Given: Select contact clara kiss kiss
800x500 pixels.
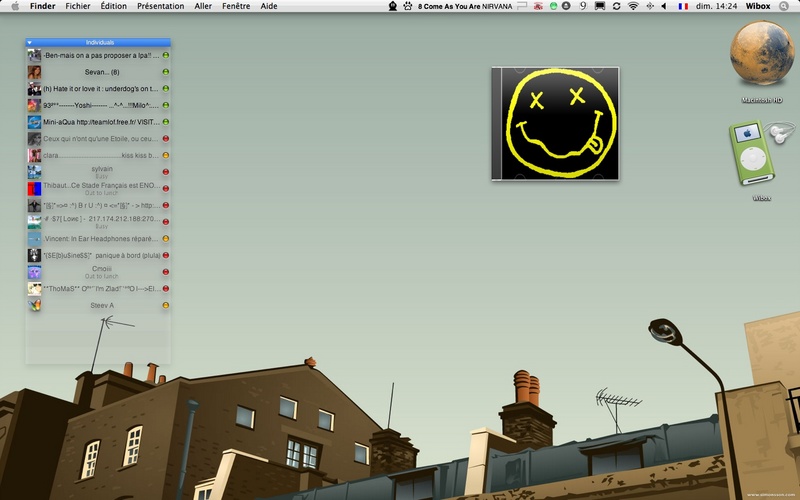Looking at the screenshot, I should coord(98,155).
